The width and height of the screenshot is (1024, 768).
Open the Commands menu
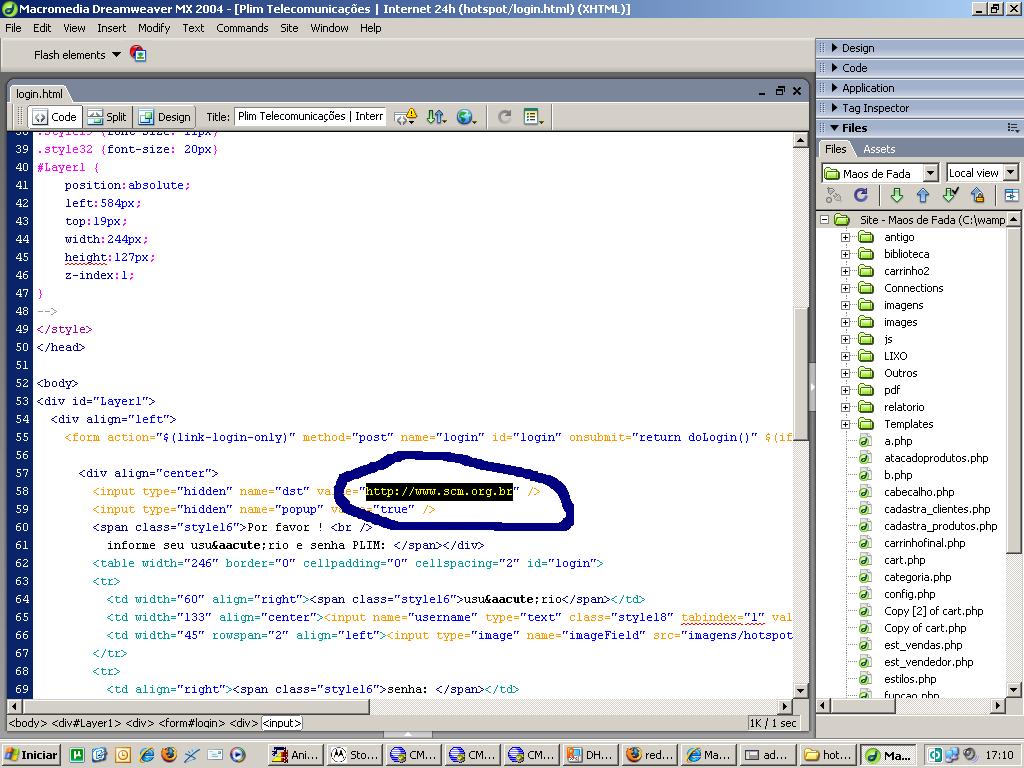tap(242, 28)
